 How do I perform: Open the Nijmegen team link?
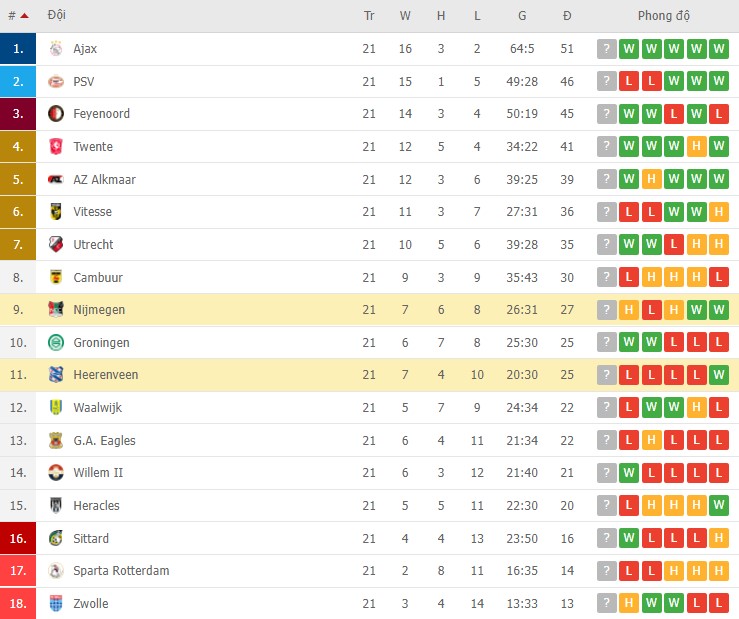click(x=99, y=310)
